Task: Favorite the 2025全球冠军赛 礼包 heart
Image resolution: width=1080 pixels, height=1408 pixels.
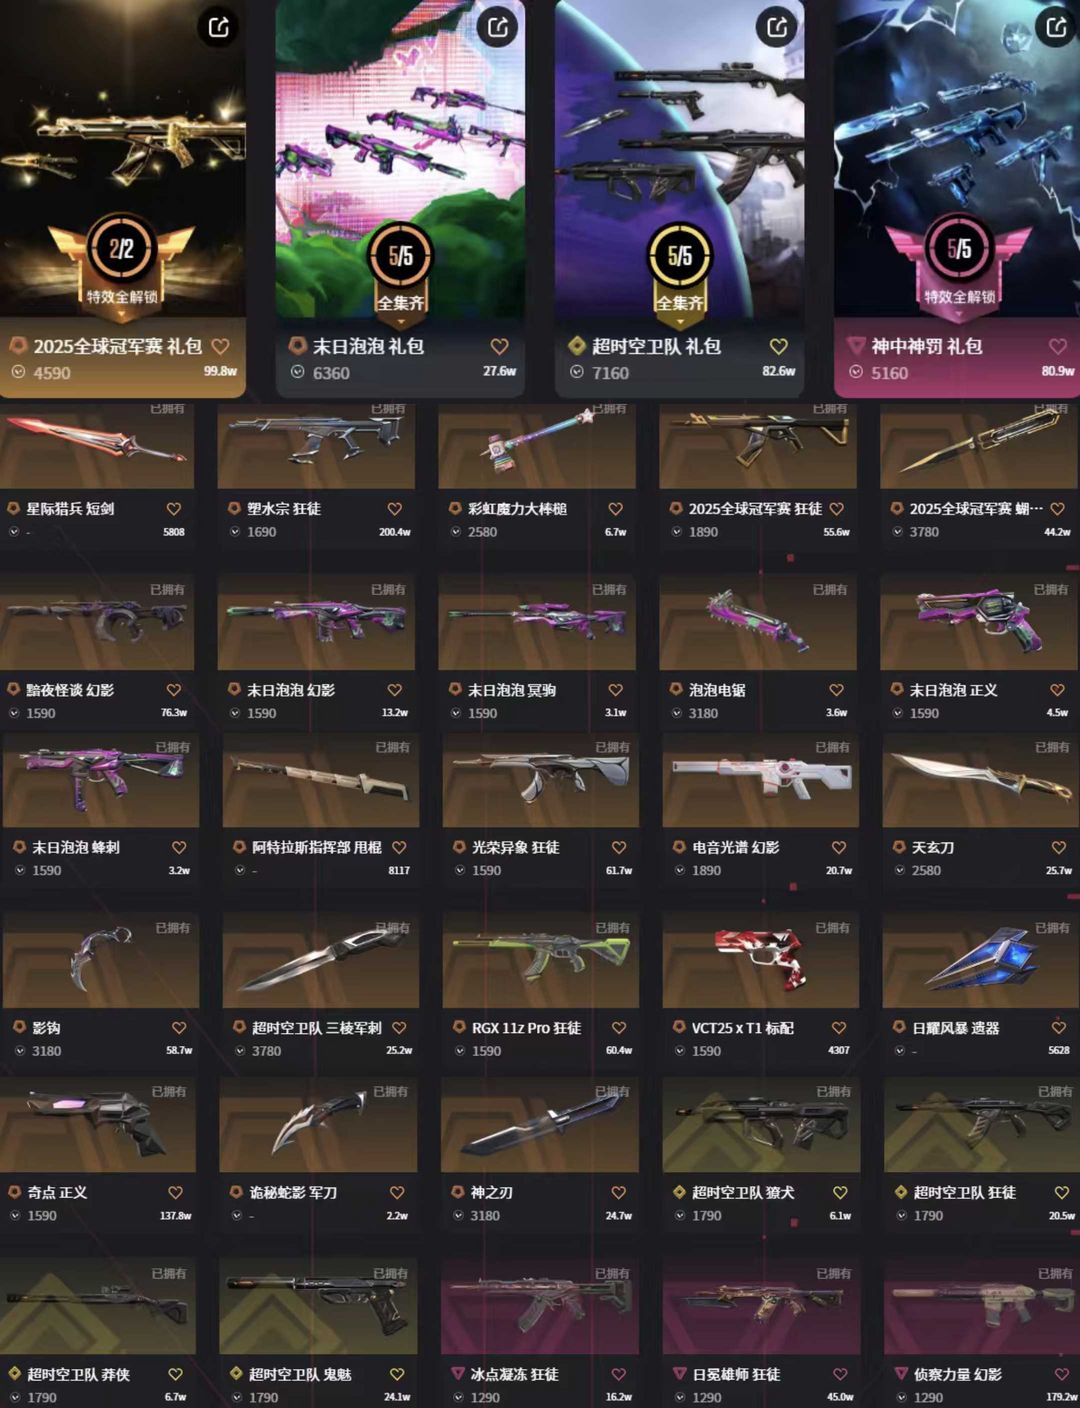Action: (221, 346)
